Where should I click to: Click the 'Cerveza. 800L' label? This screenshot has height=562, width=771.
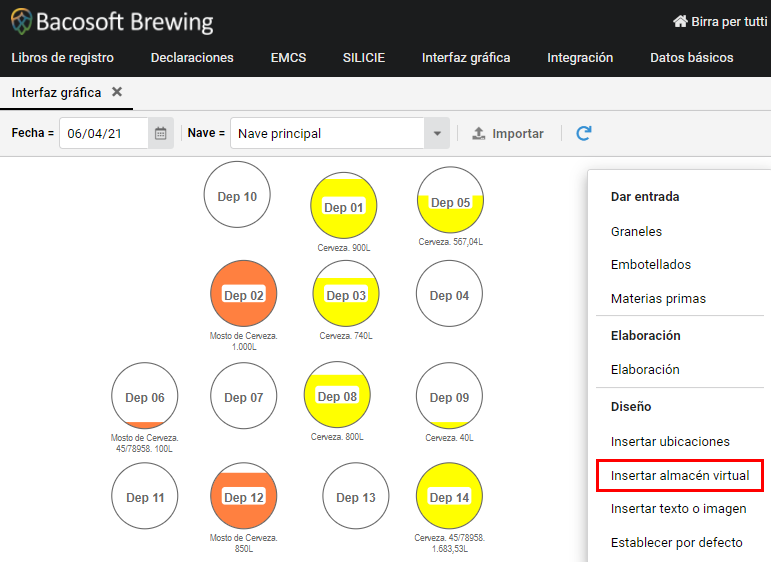337,437
